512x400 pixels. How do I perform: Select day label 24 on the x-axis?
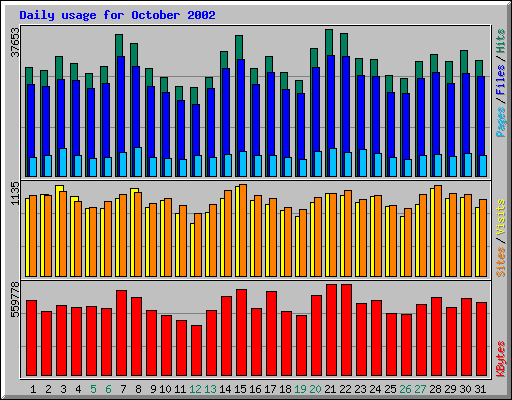click(375, 389)
